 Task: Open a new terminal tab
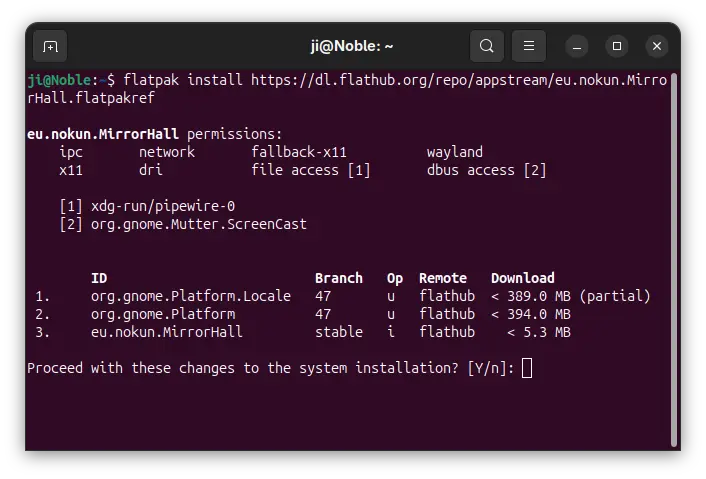[x=50, y=46]
